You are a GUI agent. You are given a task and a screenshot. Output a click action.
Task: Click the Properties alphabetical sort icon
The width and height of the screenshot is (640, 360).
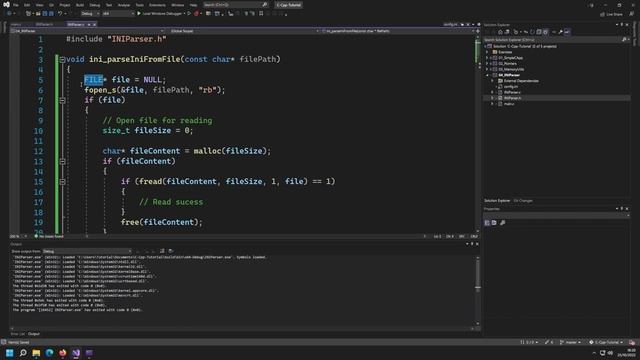[x=494, y=223]
